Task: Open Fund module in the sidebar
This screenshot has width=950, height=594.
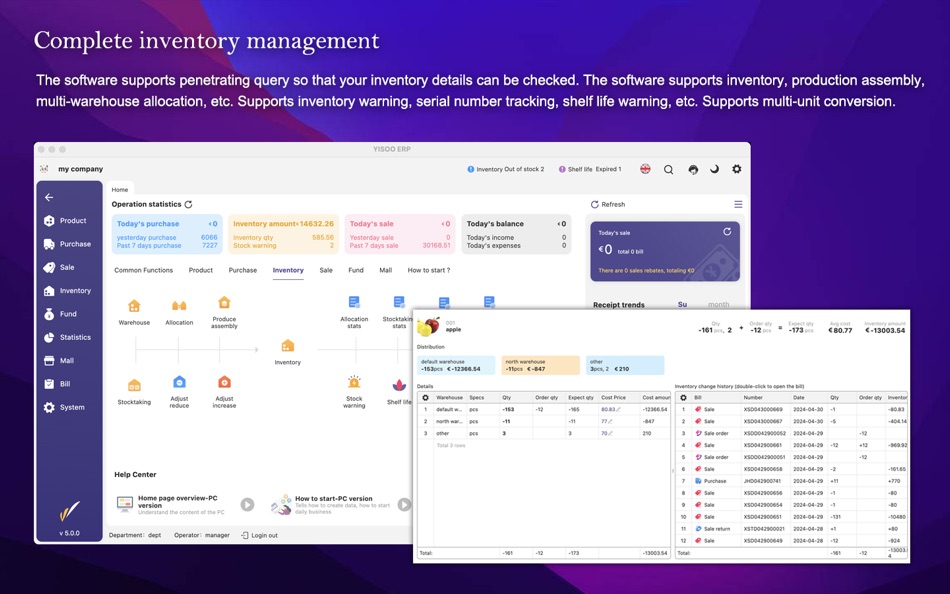Action: [61, 314]
